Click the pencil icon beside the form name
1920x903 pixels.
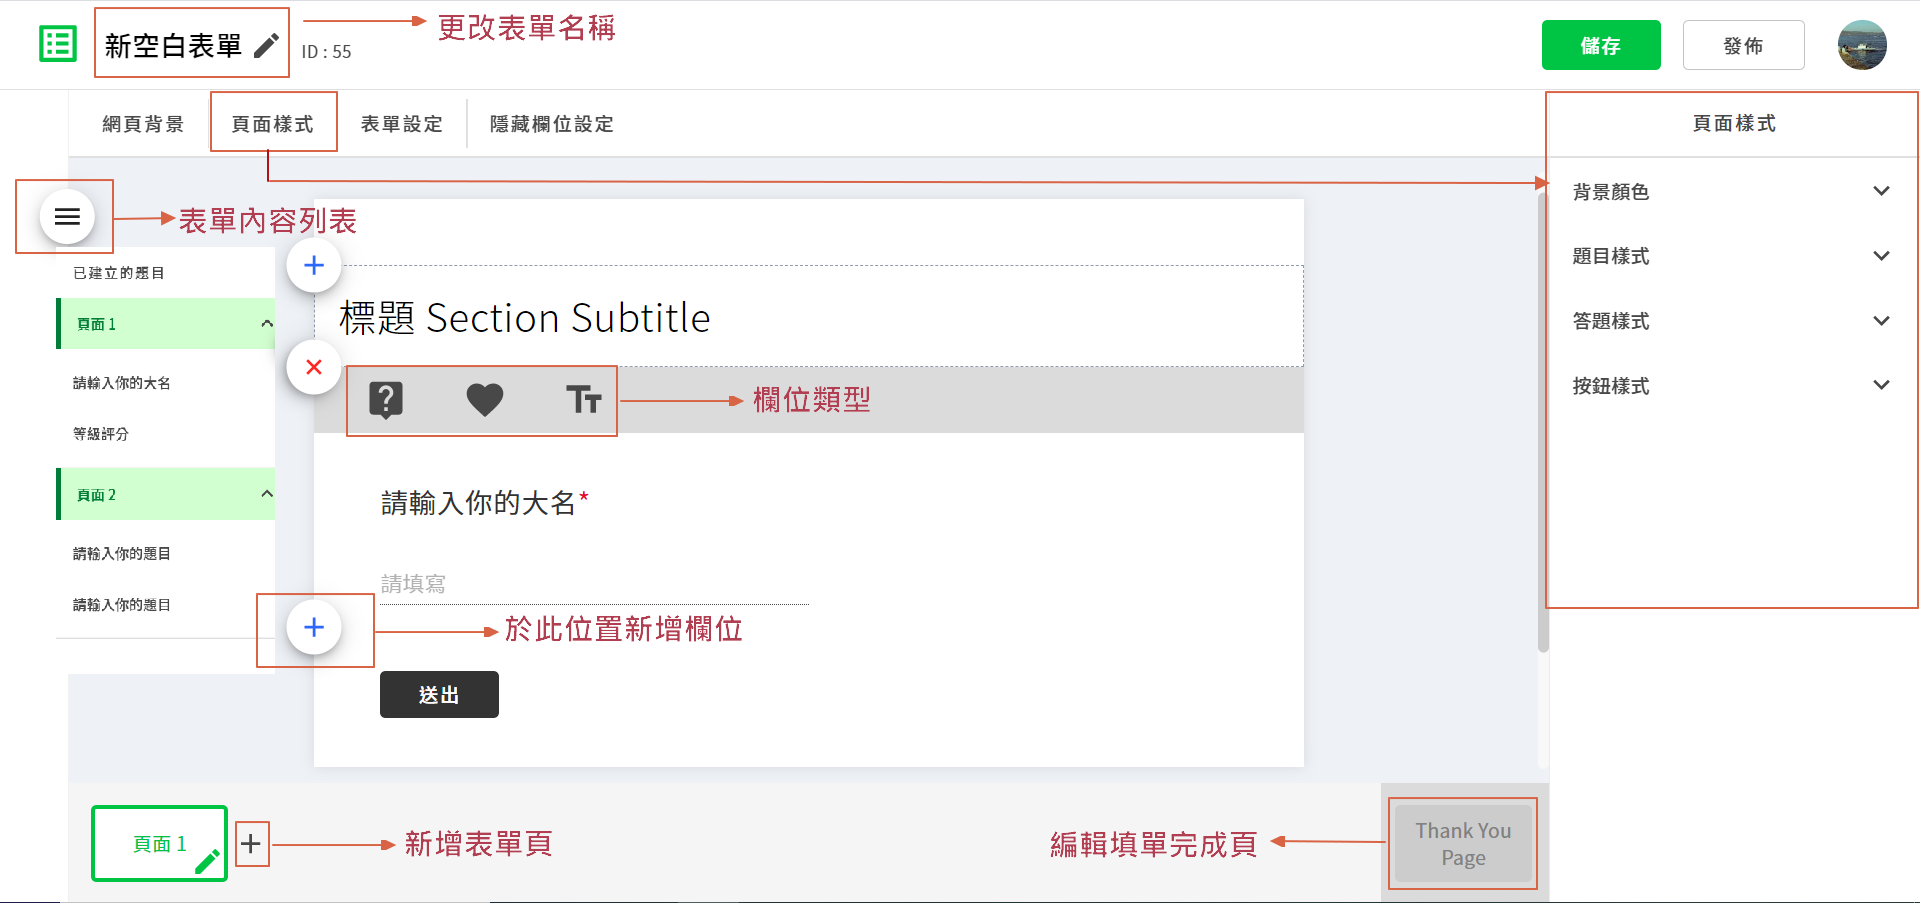(266, 46)
